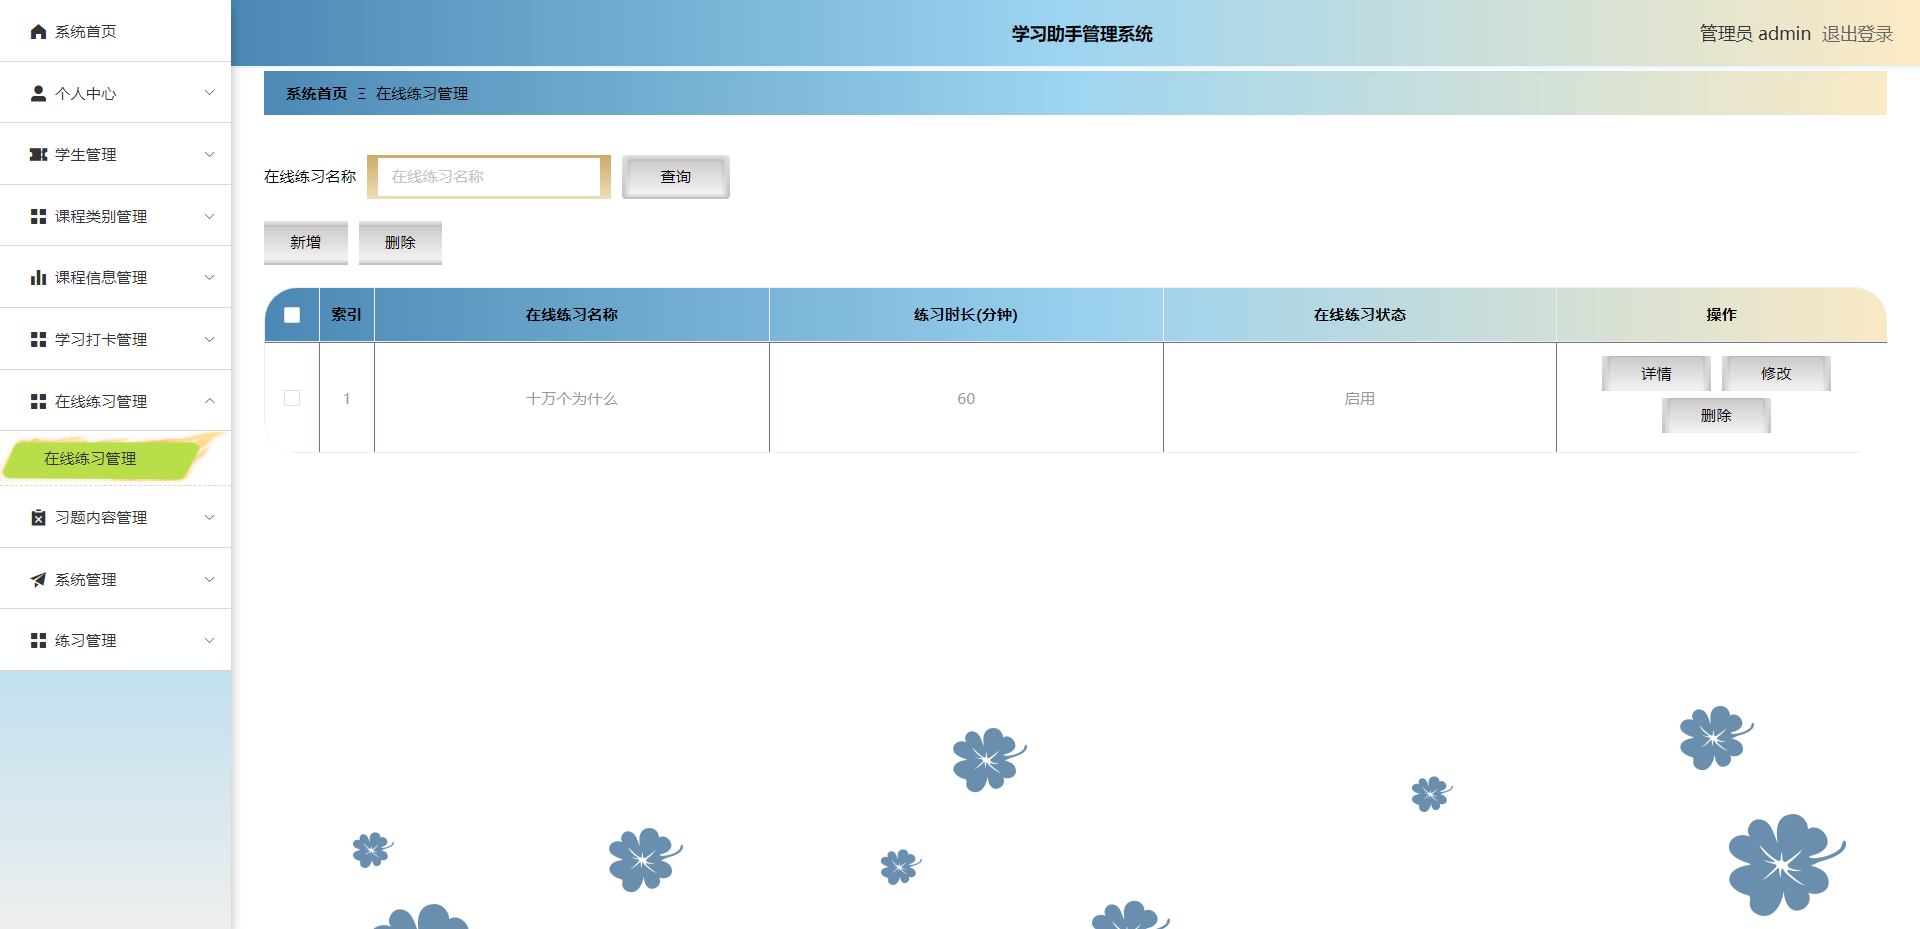Click the paper-plane icon for 系统管理
This screenshot has width=1920, height=929.
coord(38,579)
